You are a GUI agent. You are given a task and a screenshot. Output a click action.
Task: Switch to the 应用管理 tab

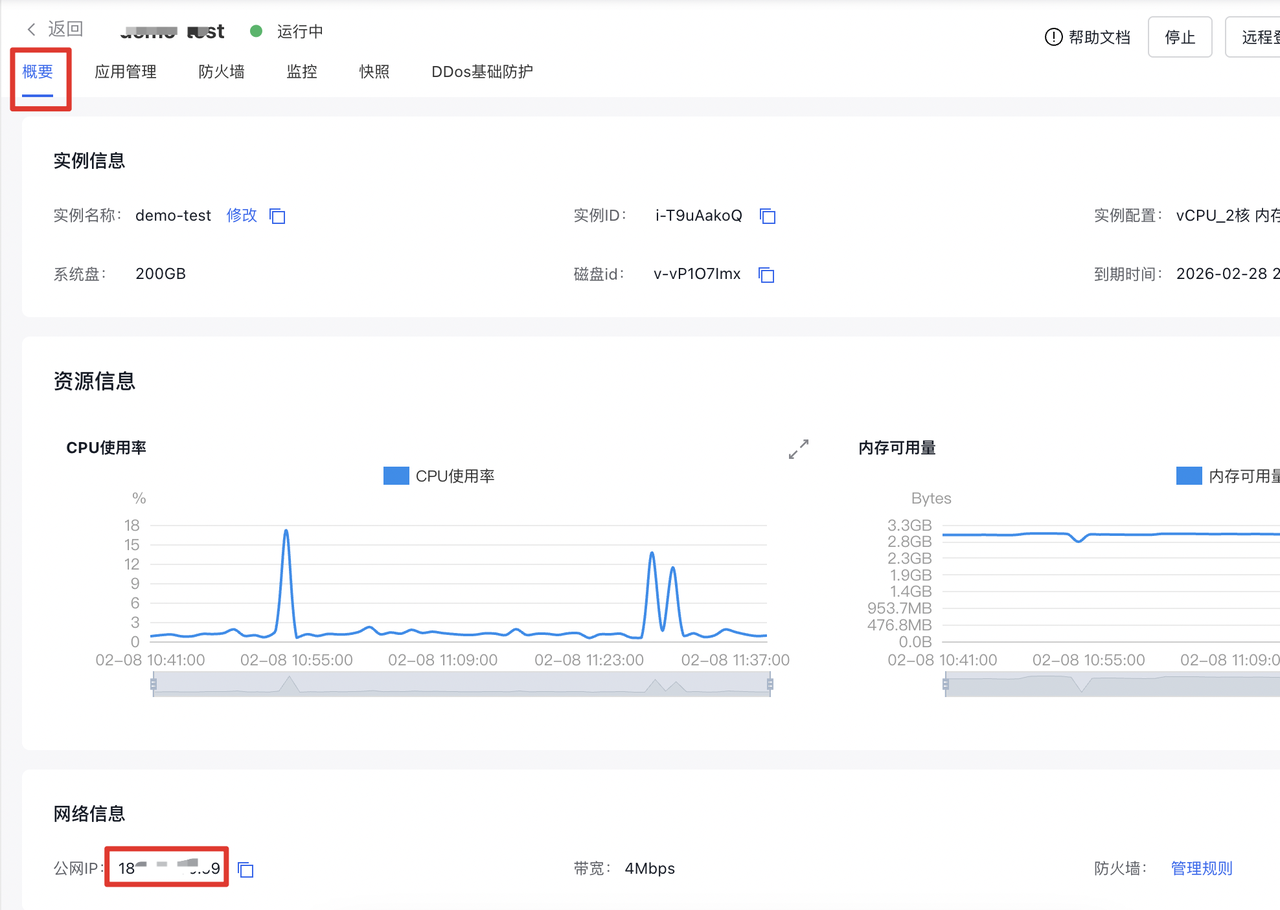[125, 72]
